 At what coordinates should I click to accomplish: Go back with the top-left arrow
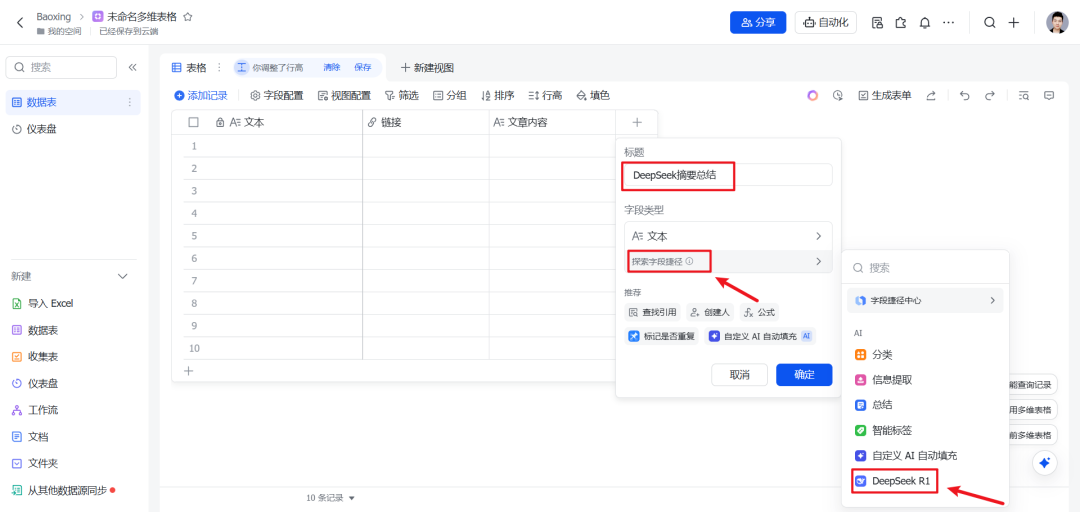[20, 23]
